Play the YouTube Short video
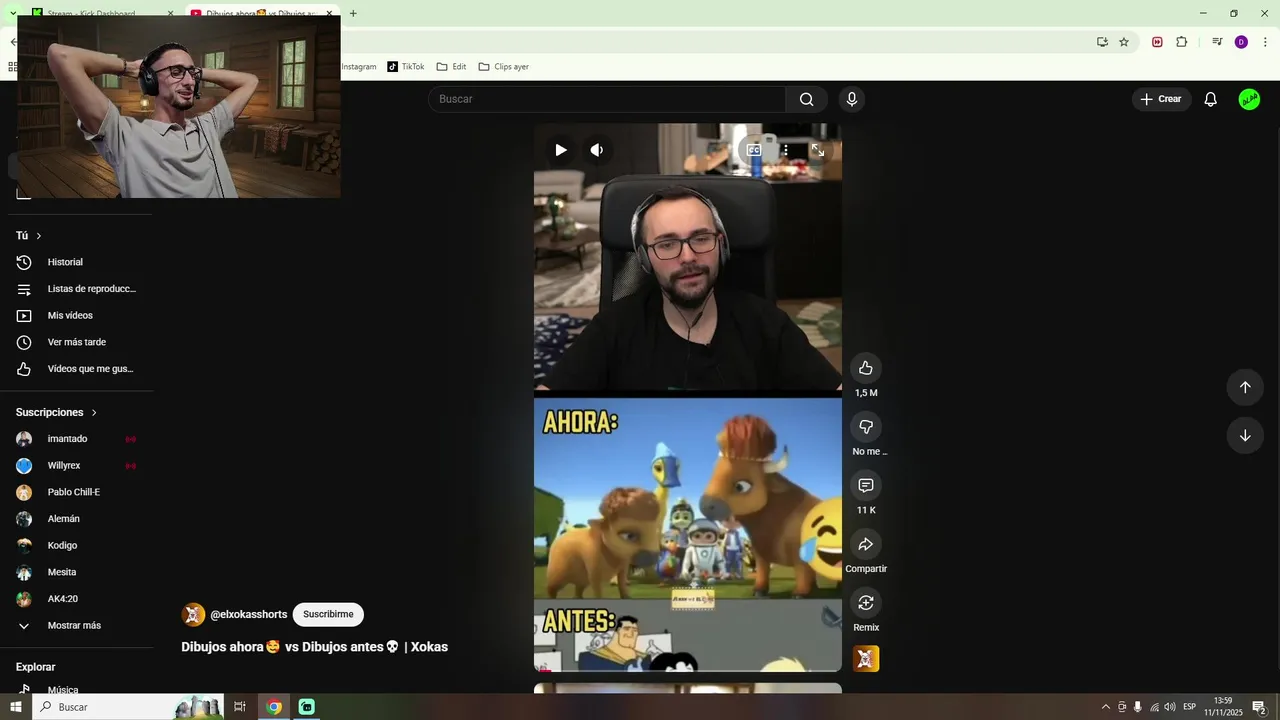The image size is (1280, 720). (561, 150)
